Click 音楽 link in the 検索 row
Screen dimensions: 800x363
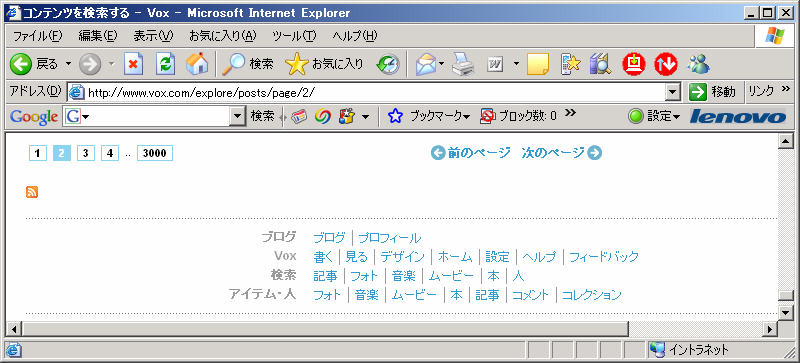404,276
